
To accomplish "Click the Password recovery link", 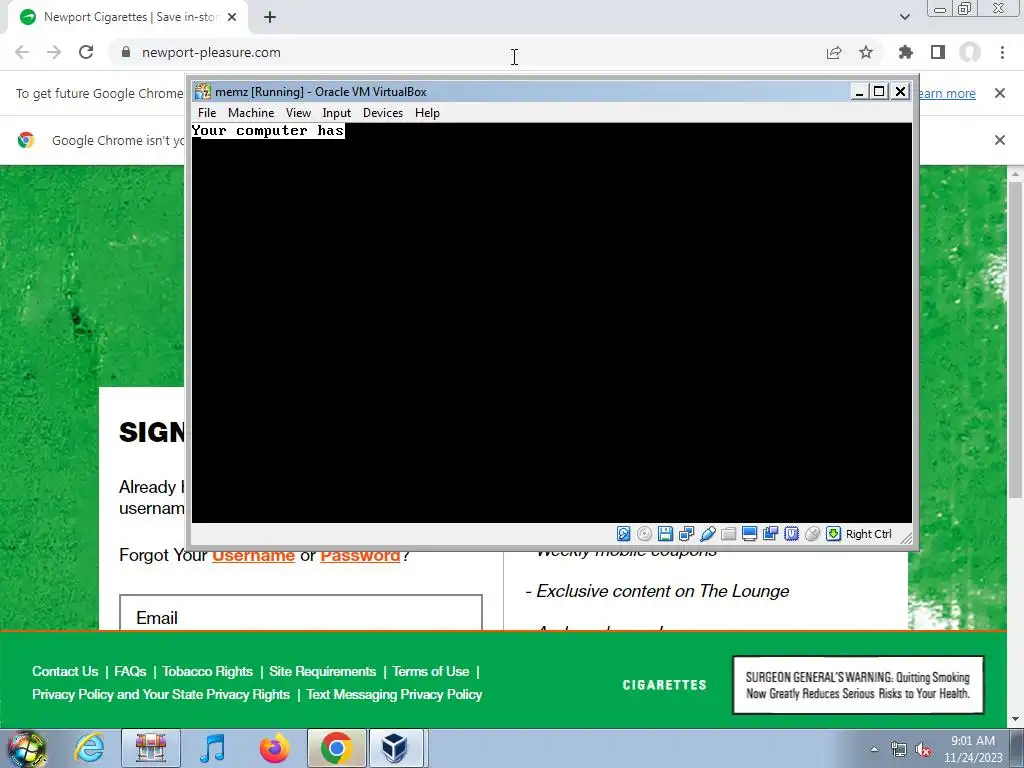I will (360, 555).
